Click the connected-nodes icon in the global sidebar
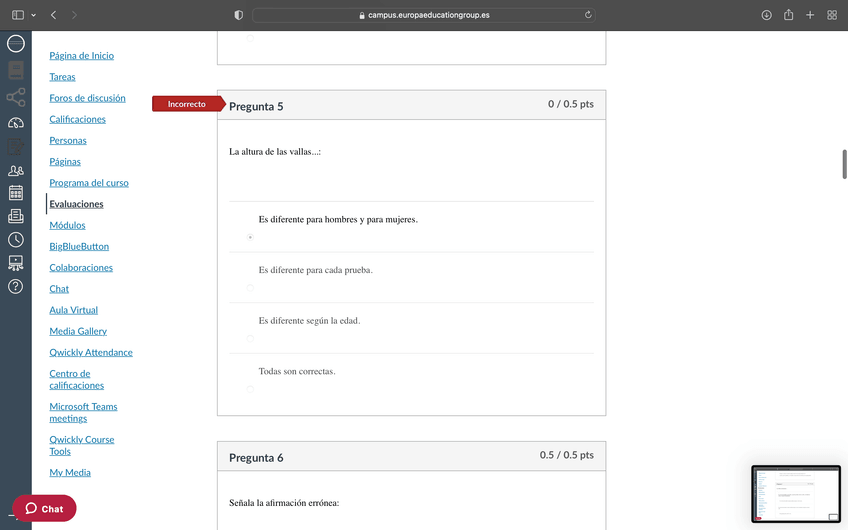Viewport: 848px width, 530px height. (x=16, y=97)
